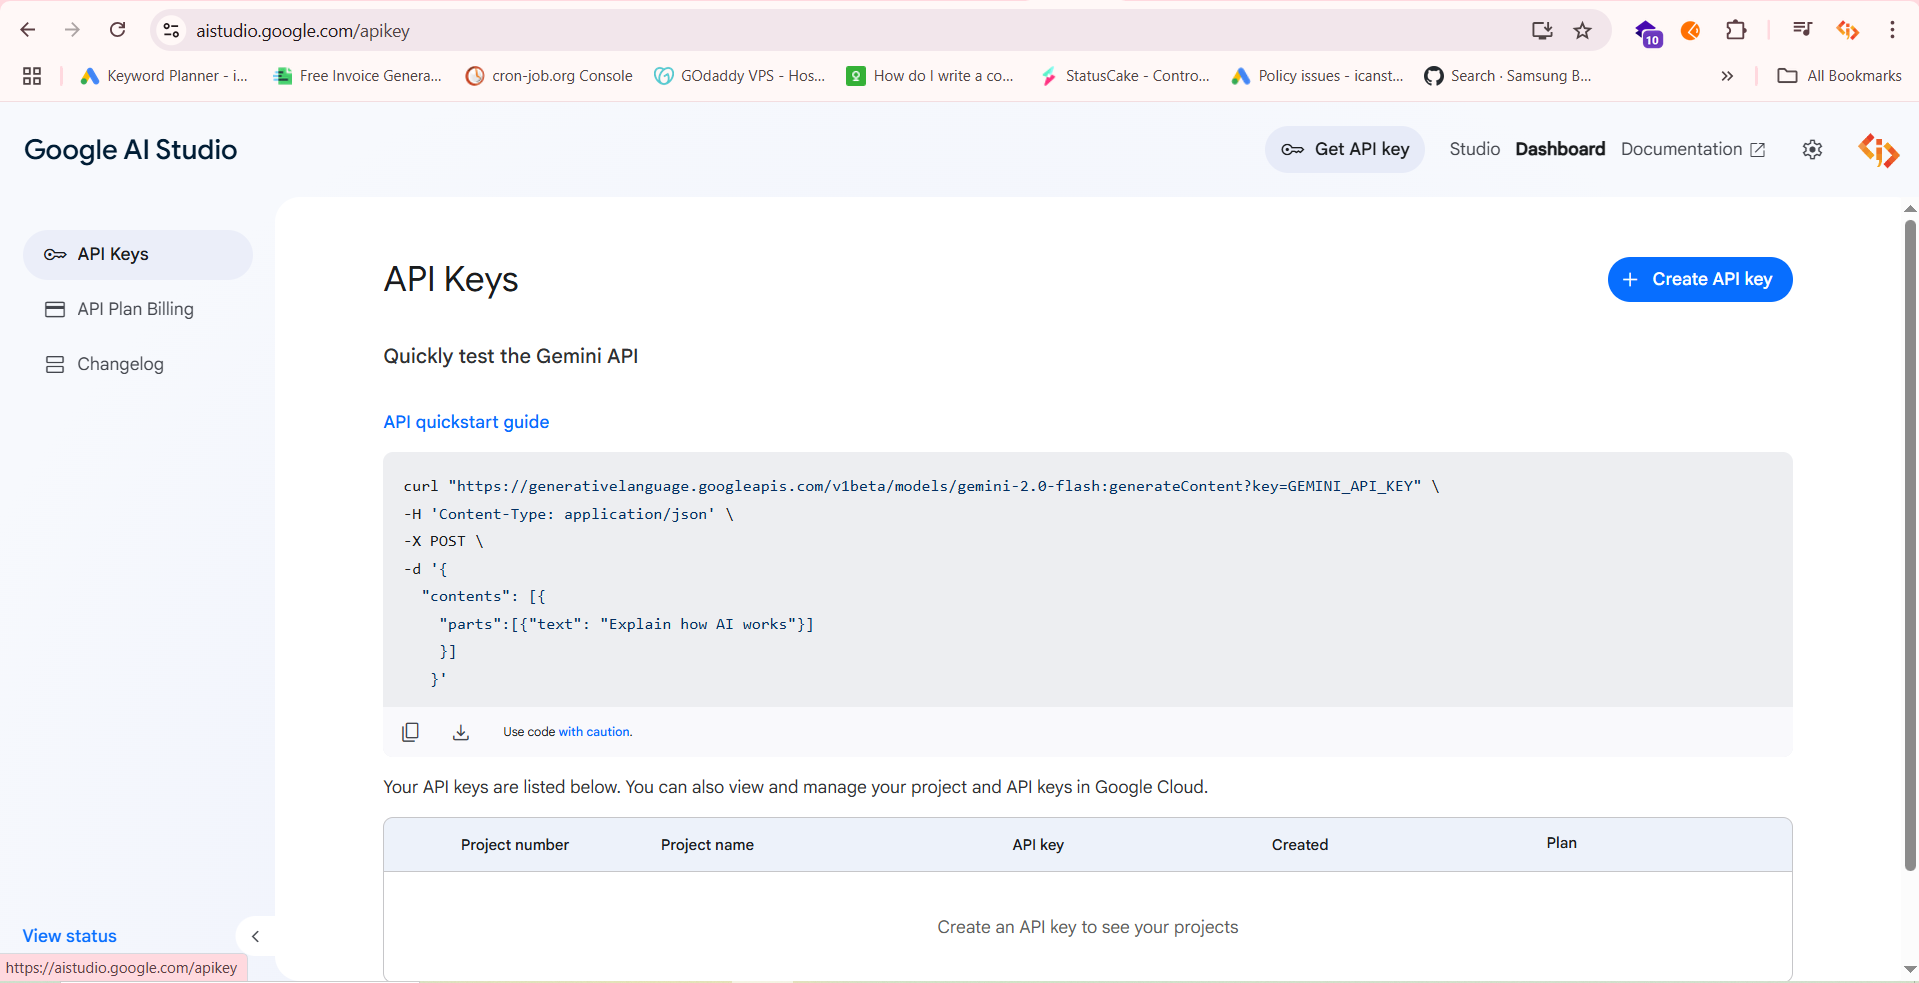Click Created column header
The width and height of the screenshot is (1919, 983).
pyautogui.click(x=1300, y=845)
